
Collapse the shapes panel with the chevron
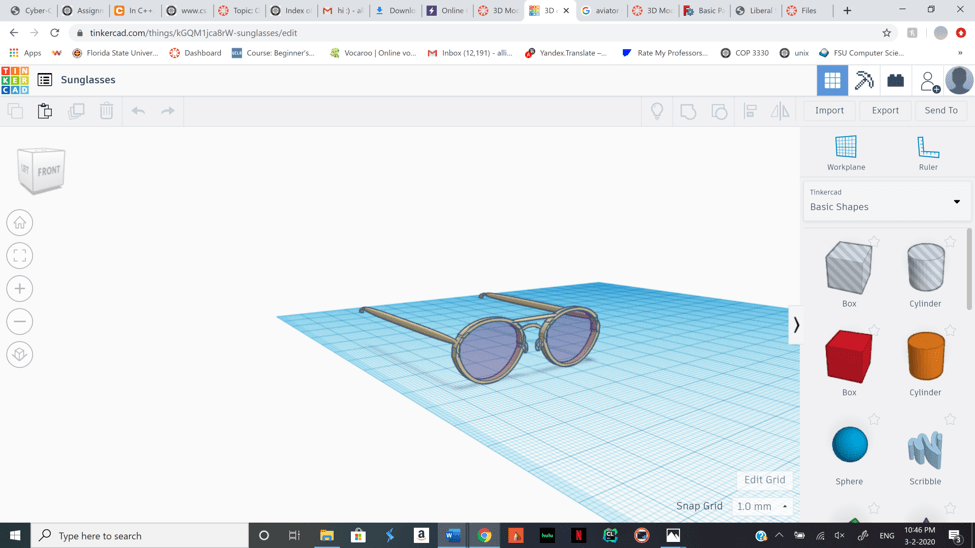click(796, 325)
